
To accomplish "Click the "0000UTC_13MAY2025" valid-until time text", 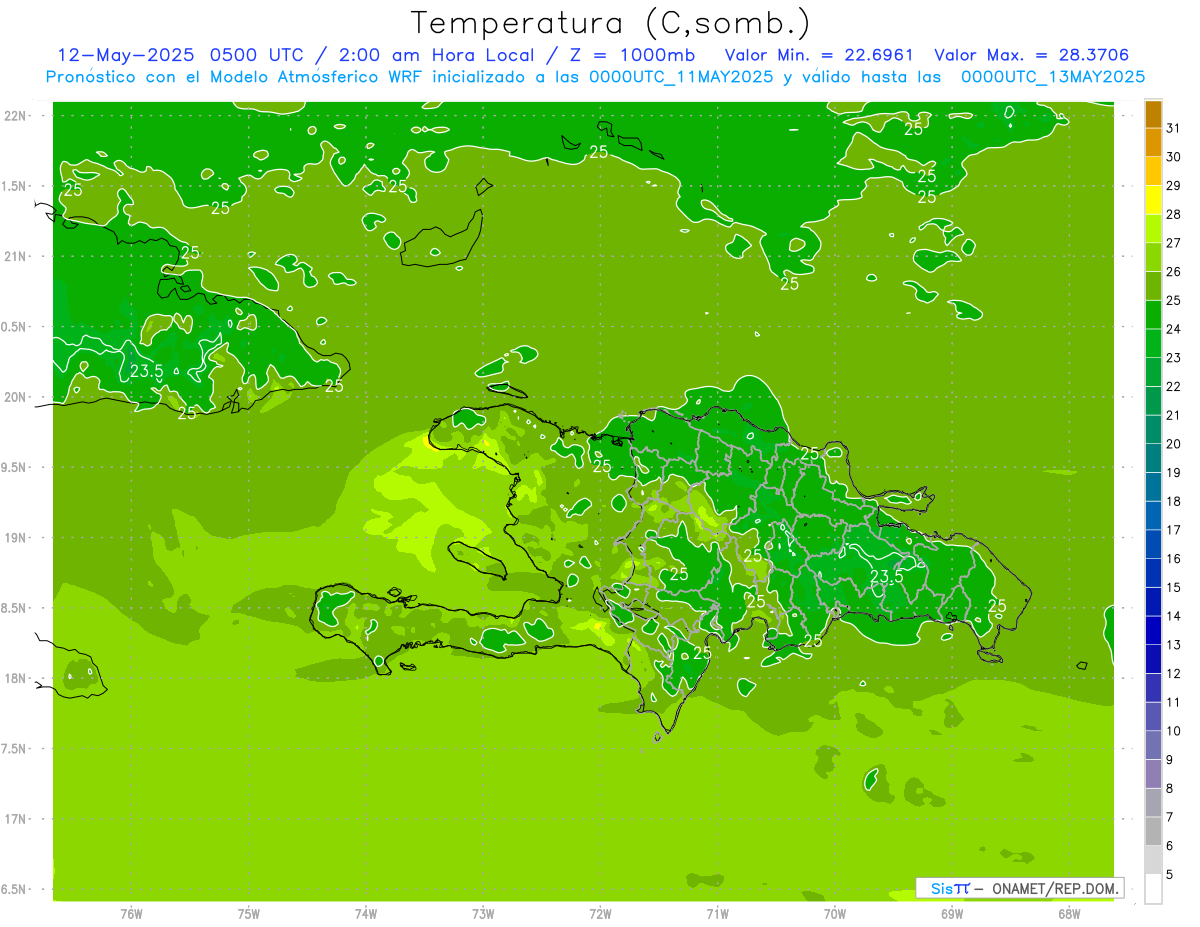I will point(1053,77).
